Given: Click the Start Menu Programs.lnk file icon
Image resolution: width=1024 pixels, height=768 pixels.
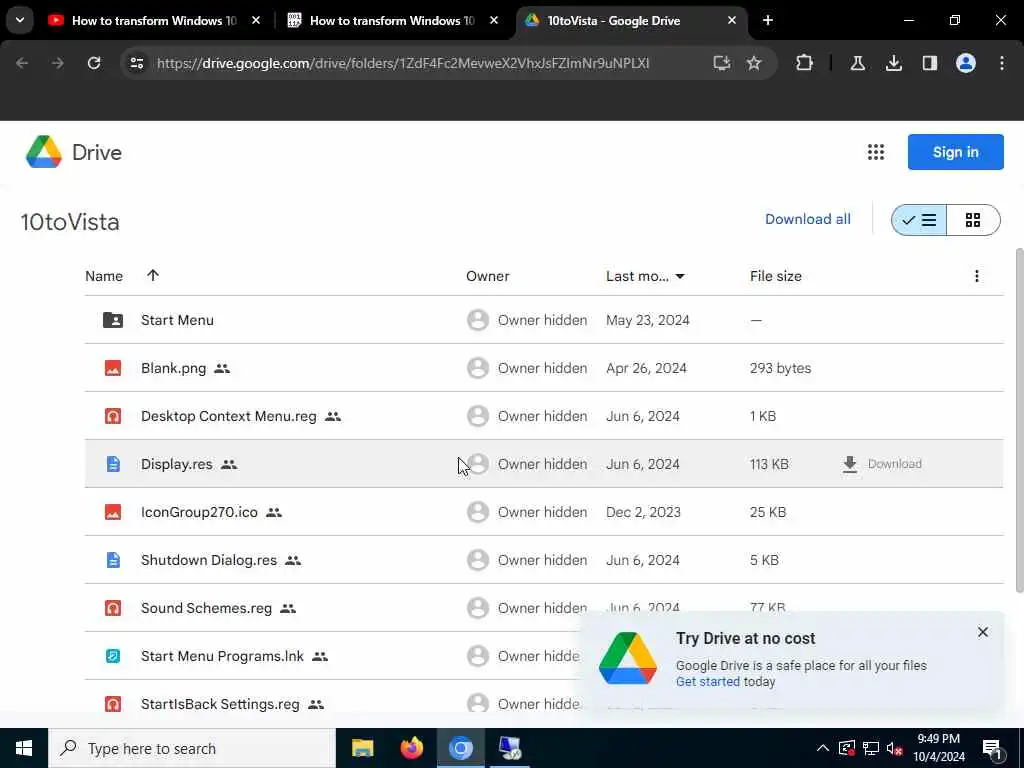Looking at the screenshot, I should [113, 656].
